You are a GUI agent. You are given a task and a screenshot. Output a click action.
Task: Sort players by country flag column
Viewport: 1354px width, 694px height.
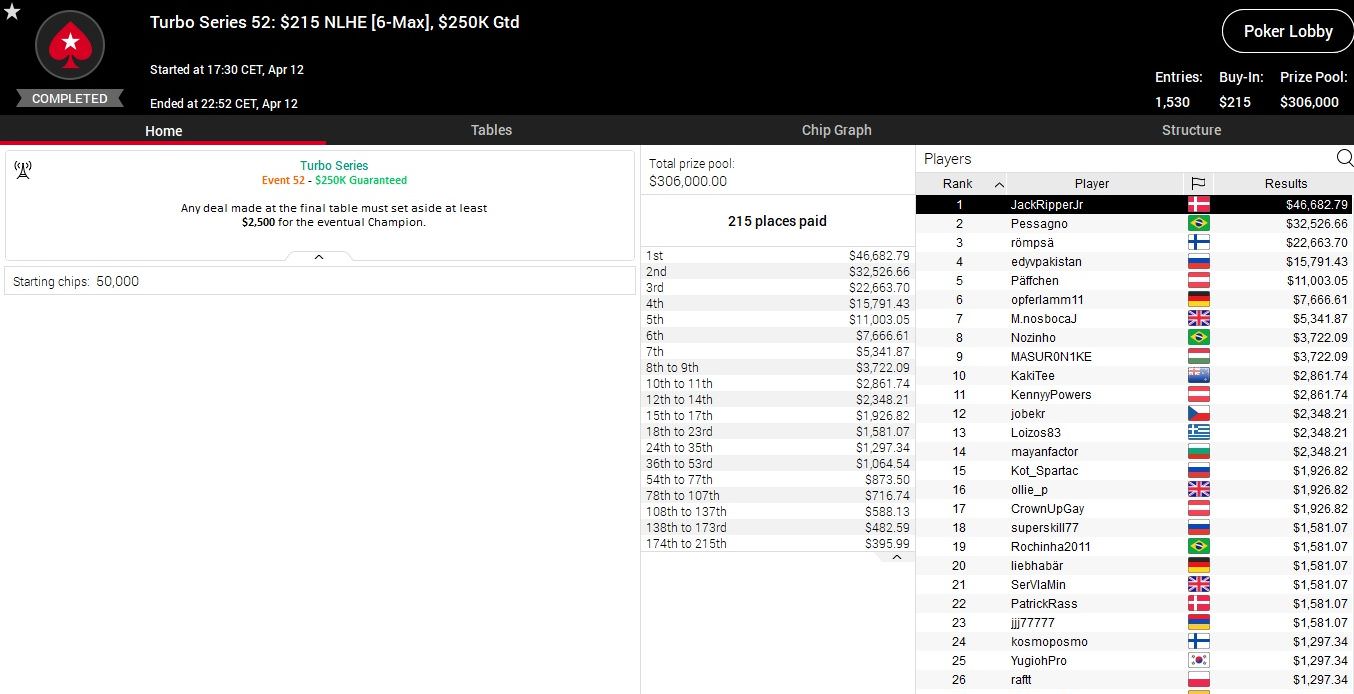click(x=1197, y=183)
